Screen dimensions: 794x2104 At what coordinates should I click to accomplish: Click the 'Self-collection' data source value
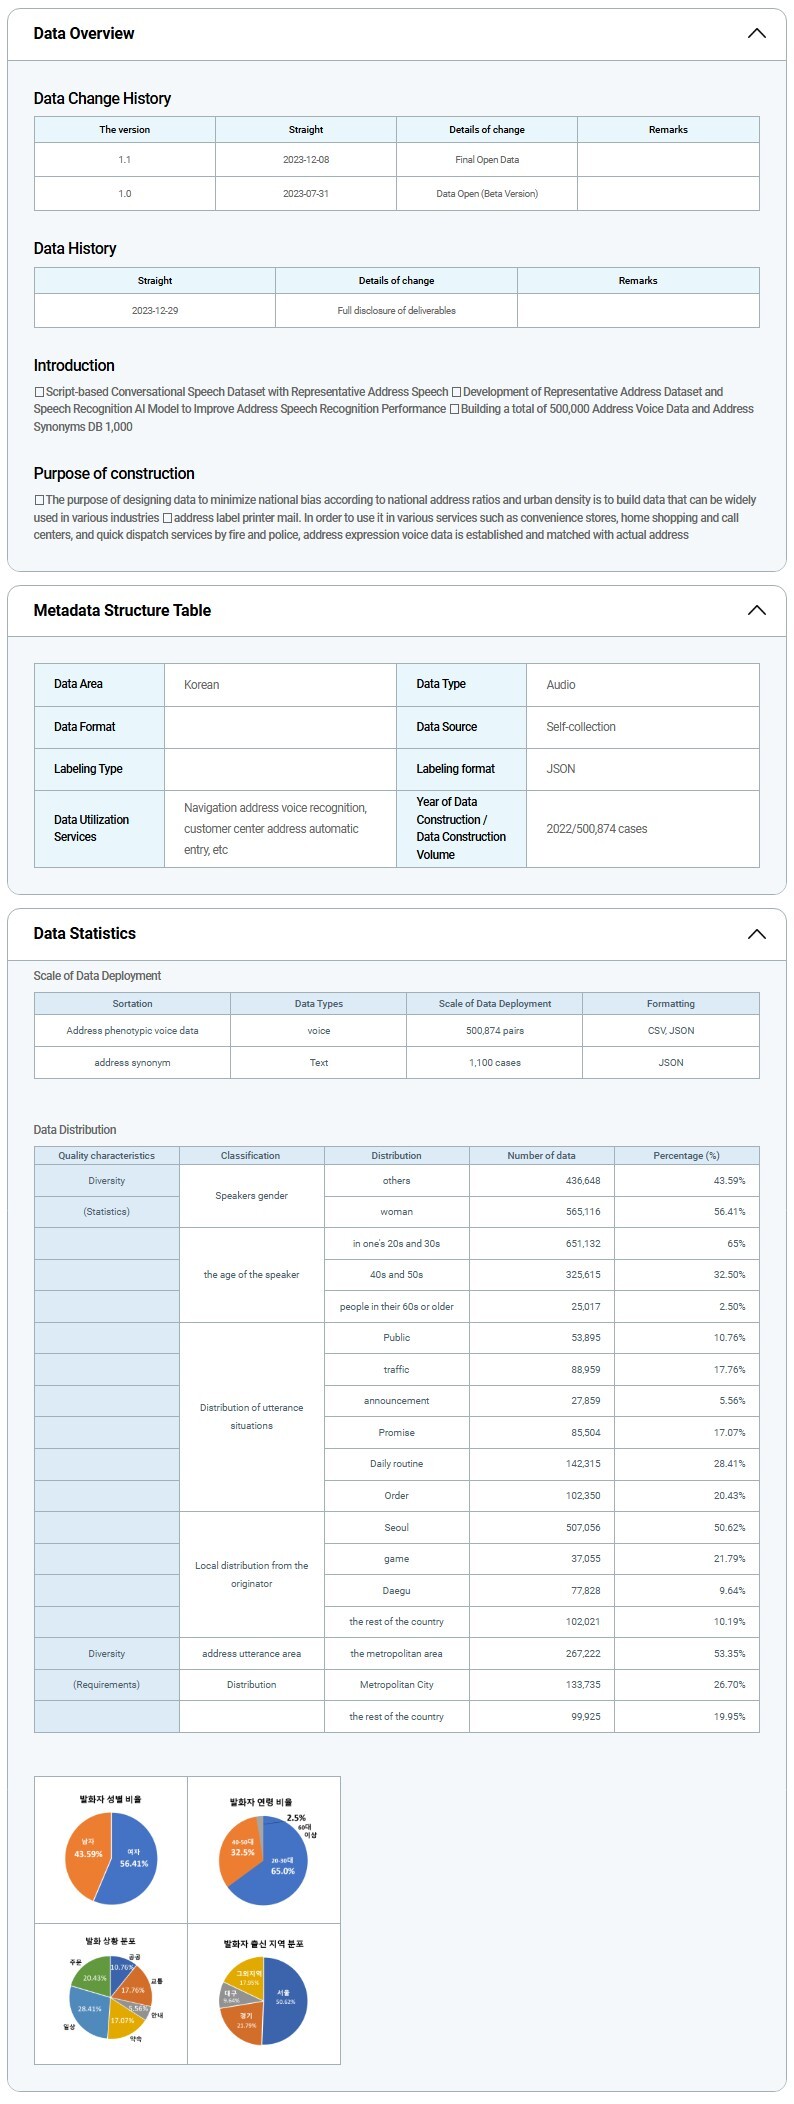point(581,727)
